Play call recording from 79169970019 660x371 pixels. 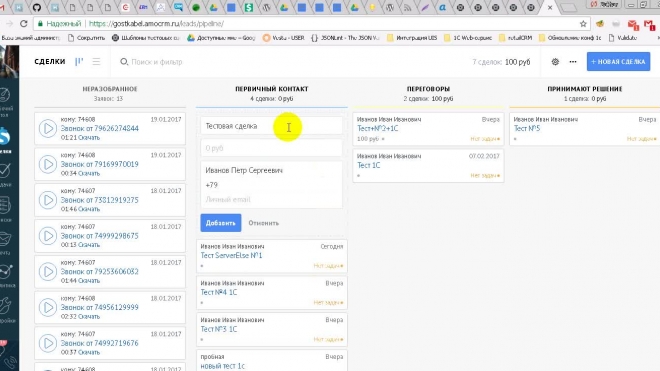48,164
